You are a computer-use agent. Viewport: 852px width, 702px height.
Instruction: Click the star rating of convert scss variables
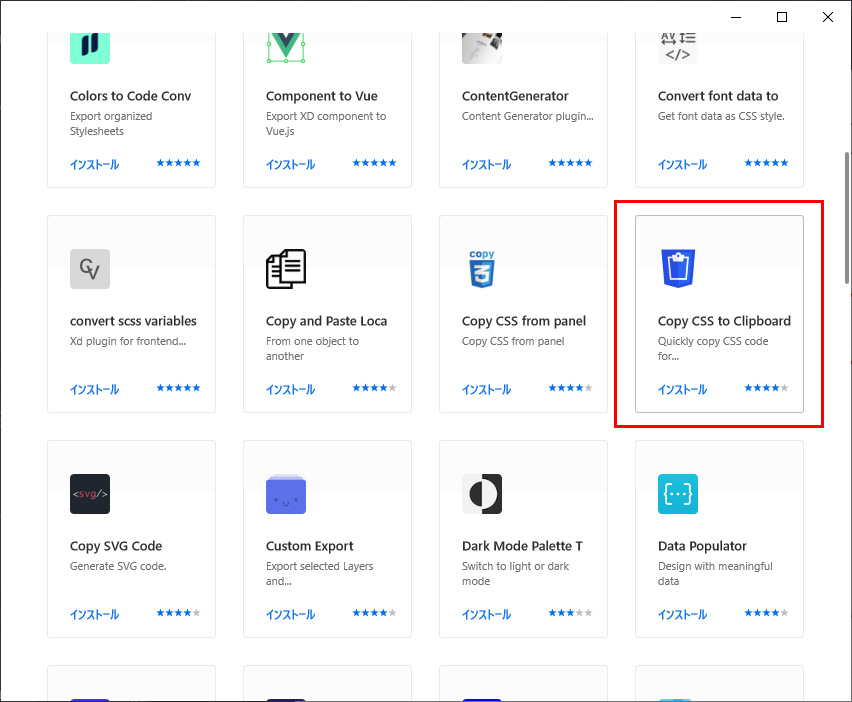(178, 387)
